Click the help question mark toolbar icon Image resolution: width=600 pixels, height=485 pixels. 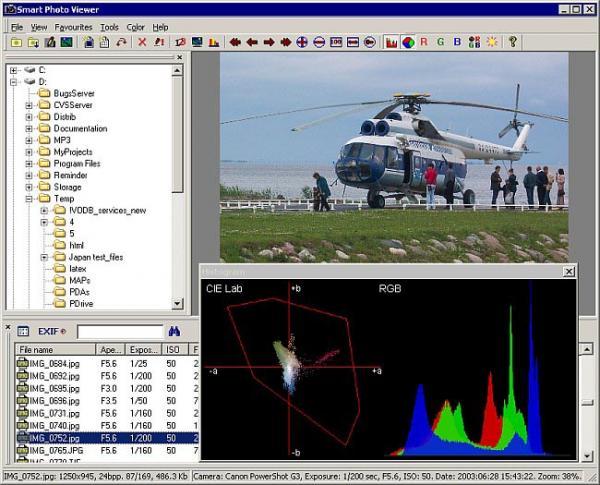(513, 42)
